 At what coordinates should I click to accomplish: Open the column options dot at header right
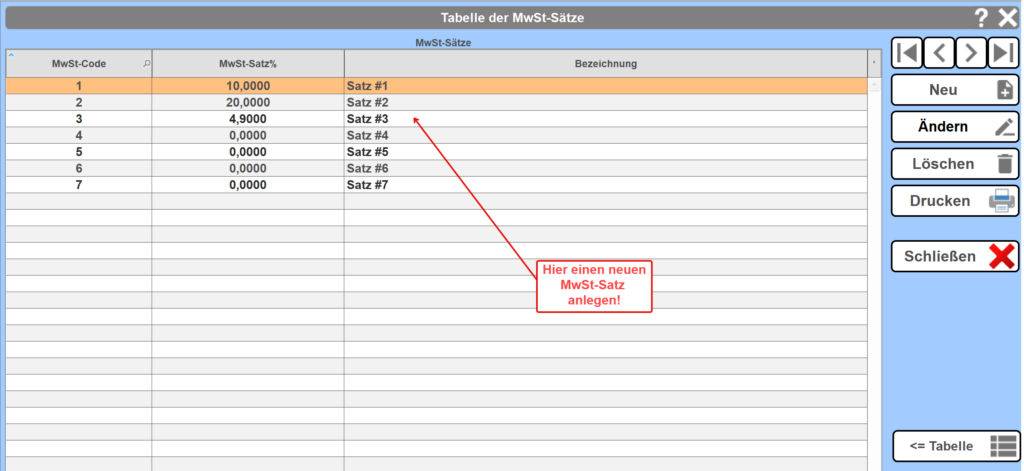point(874,64)
